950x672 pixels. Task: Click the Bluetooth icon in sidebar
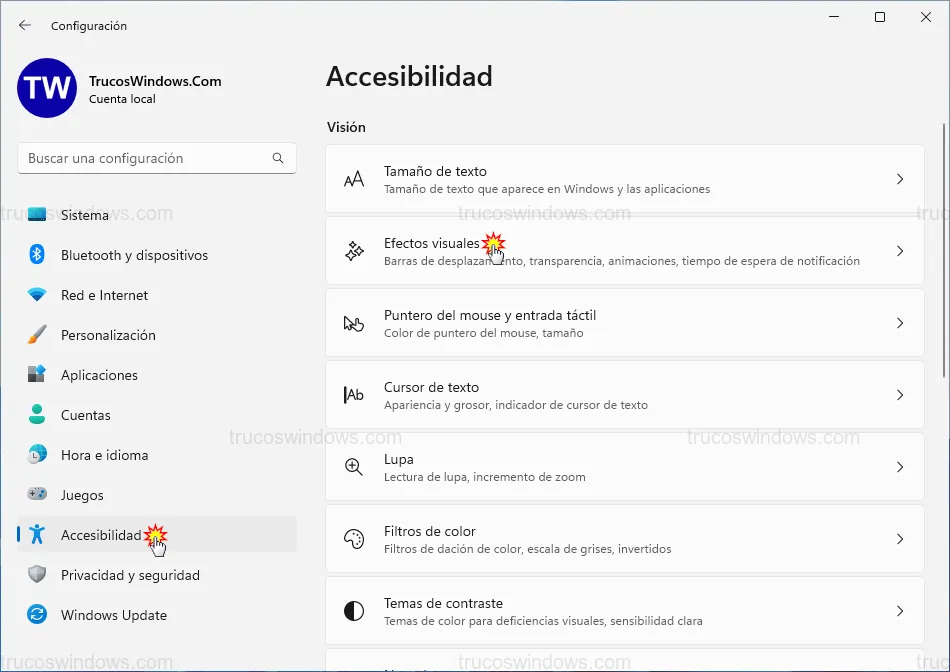[x=37, y=255]
